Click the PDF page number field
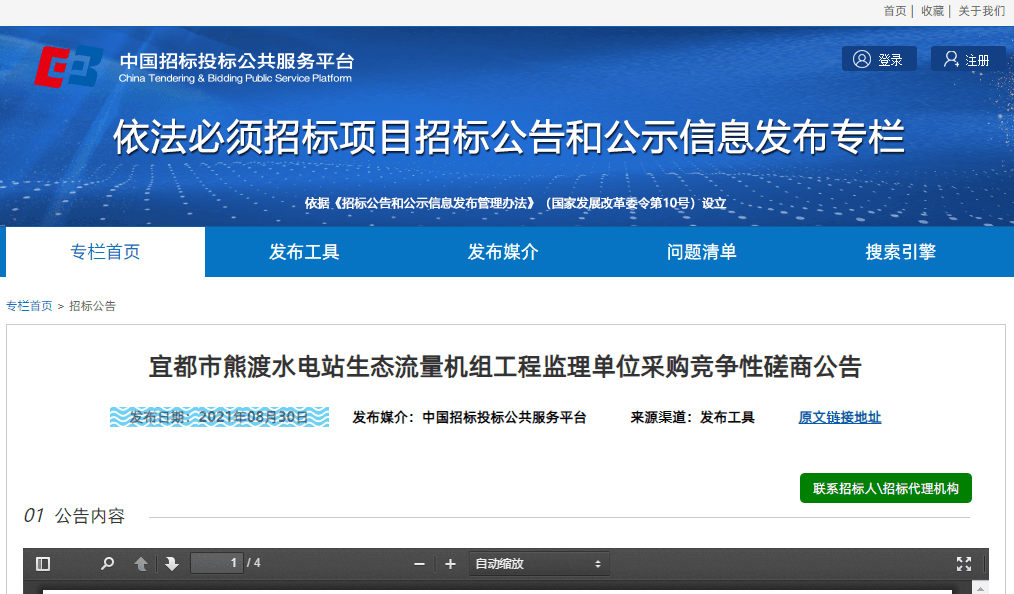The height and width of the screenshot is (594, 1014). click(217, 563)
